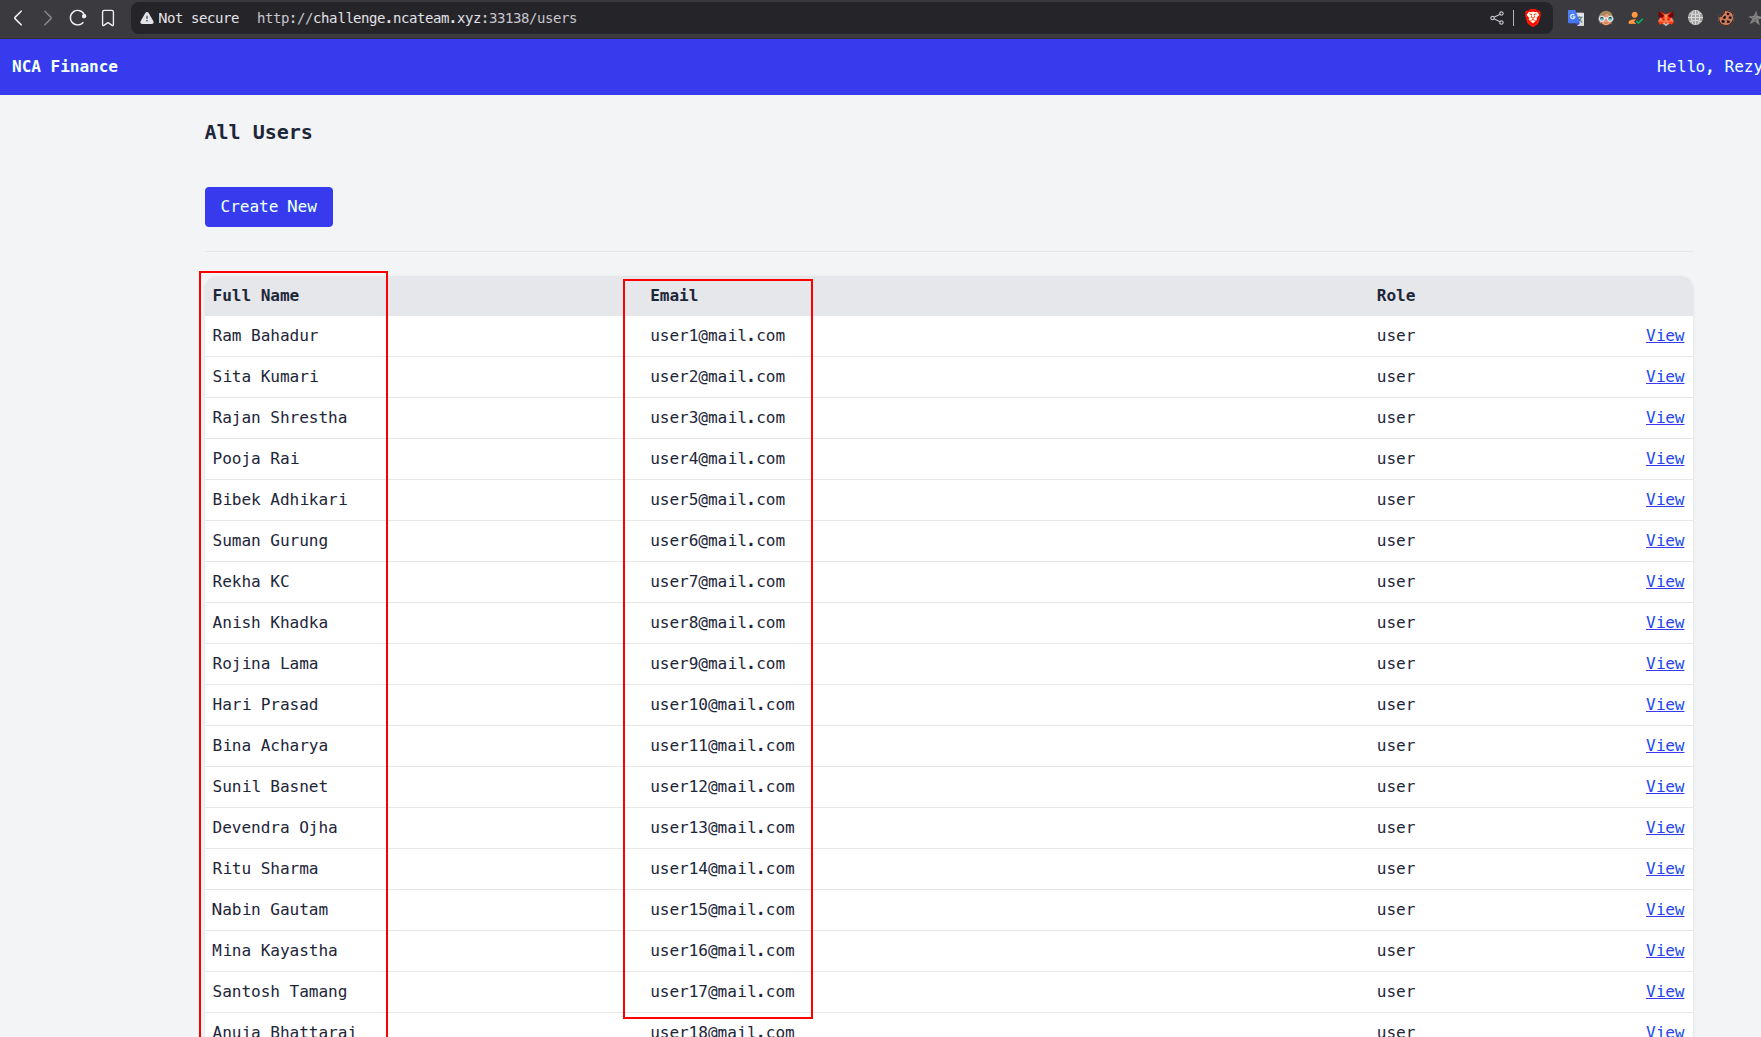Open the cookie editor extension icon
Screen dimensions: 1761x1037
pyautogui.click(x=1726, y=18)
